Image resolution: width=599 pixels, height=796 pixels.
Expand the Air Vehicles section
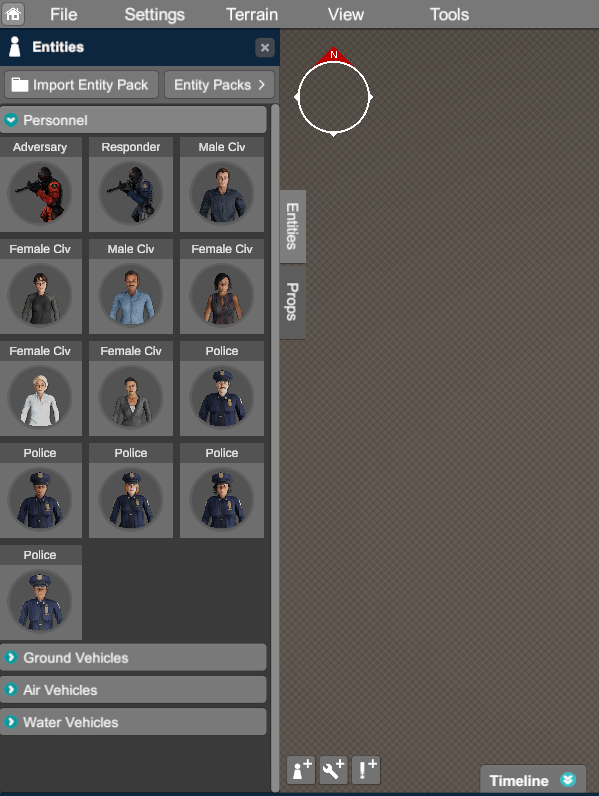133,690
